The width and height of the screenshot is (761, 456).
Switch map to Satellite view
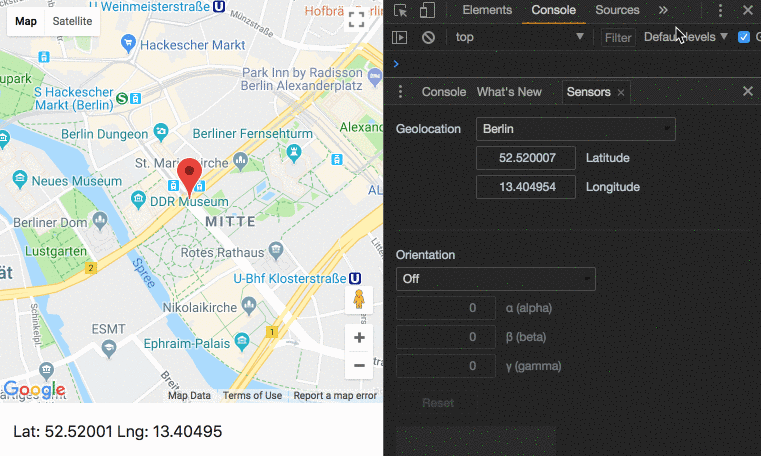coord(72,21)
